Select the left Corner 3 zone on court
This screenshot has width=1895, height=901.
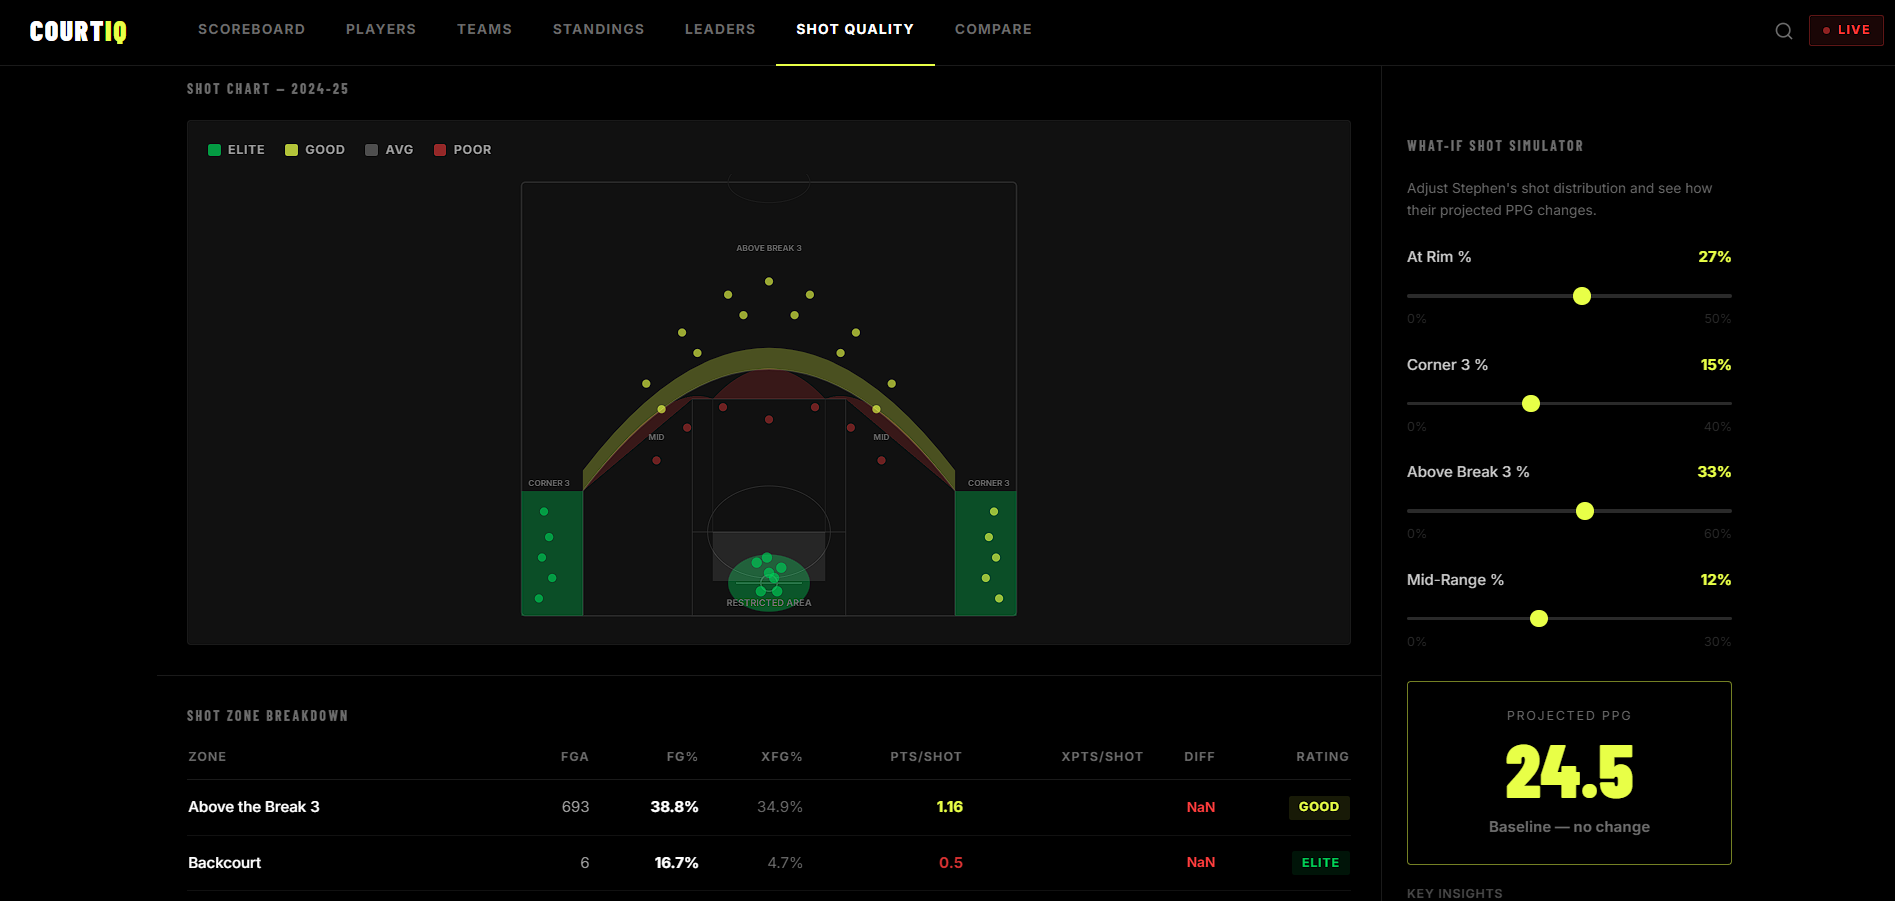(552, 553)
